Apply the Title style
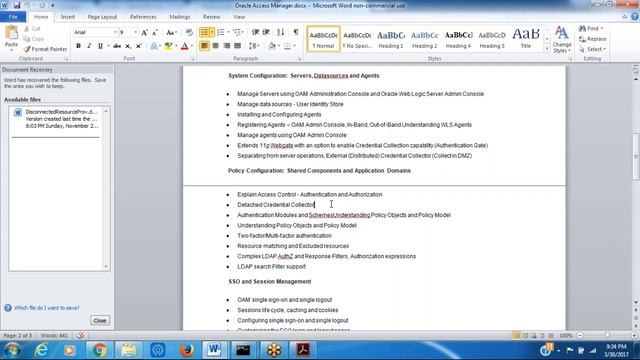Screen dimensions: 640x360 tap(526, 39)
